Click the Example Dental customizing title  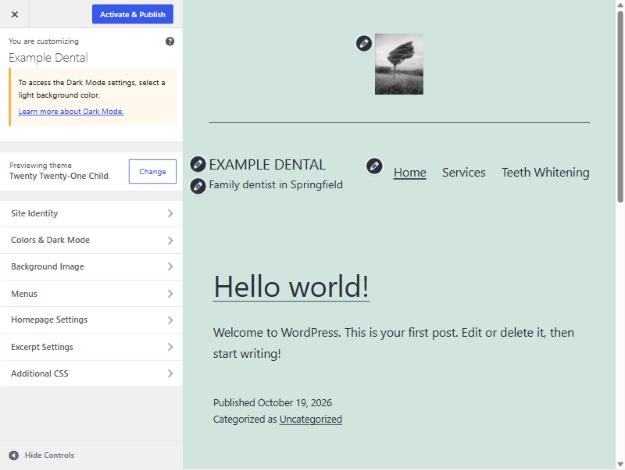[x=48, y=58]
